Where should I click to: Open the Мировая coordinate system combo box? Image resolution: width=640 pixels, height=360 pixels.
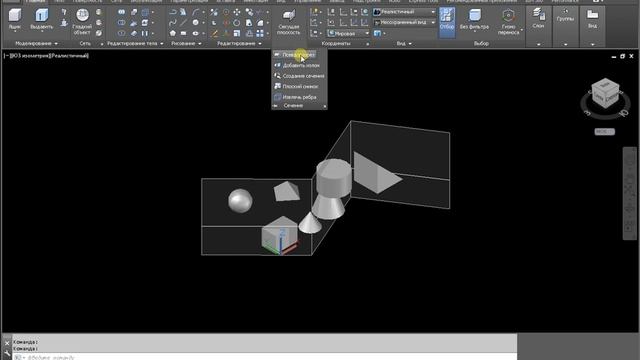pyautogui.click(x=348, y=33)
